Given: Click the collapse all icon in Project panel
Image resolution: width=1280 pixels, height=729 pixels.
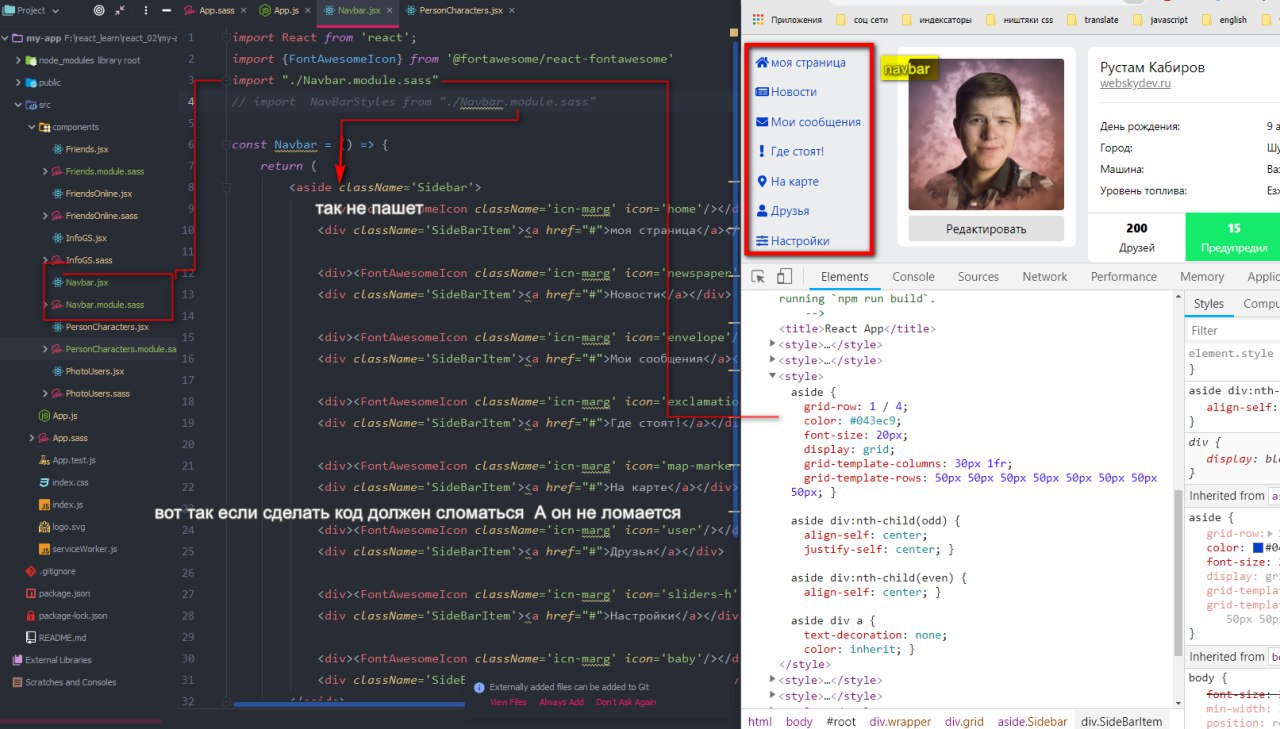Looking at the screenshot, I should tap(121, 10).
